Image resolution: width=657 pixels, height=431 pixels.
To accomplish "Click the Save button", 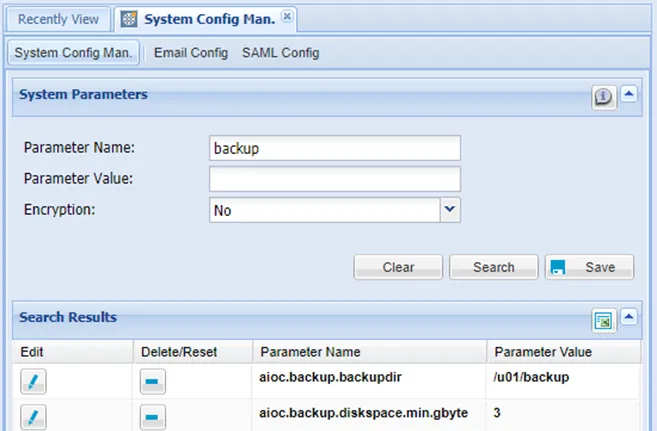I will pos(589,267).
